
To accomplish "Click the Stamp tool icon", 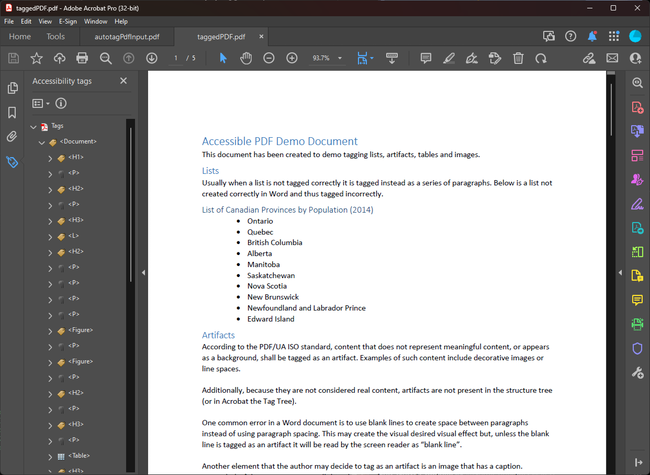I will click(x=495, y=58).
